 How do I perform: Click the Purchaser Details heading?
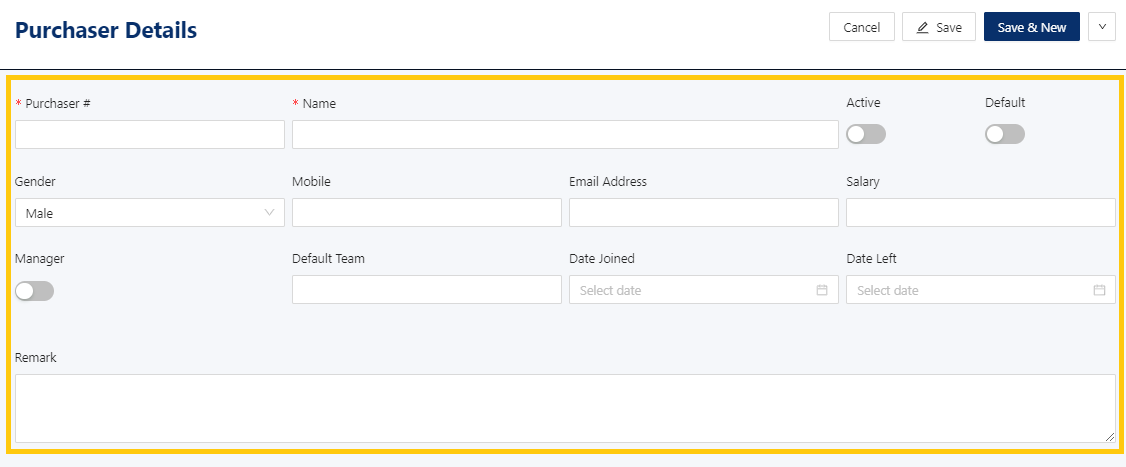106,30
